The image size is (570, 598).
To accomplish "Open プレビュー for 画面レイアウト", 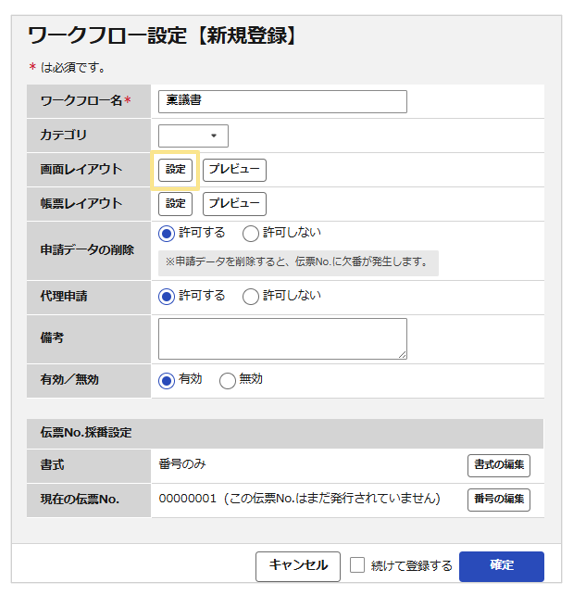I will coord(234,170).
